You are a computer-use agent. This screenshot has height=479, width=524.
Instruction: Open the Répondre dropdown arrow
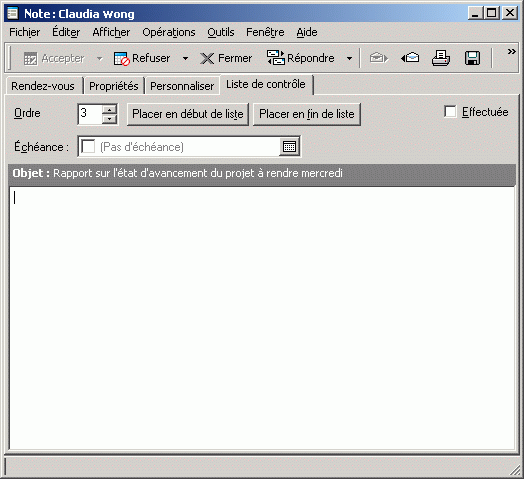(349, 58)
